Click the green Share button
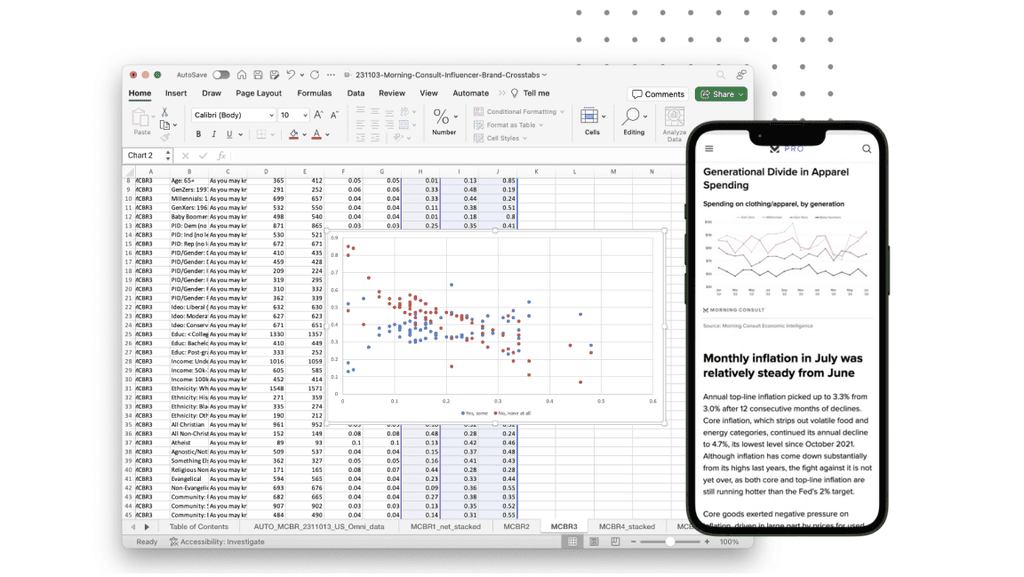 [721, 94]
